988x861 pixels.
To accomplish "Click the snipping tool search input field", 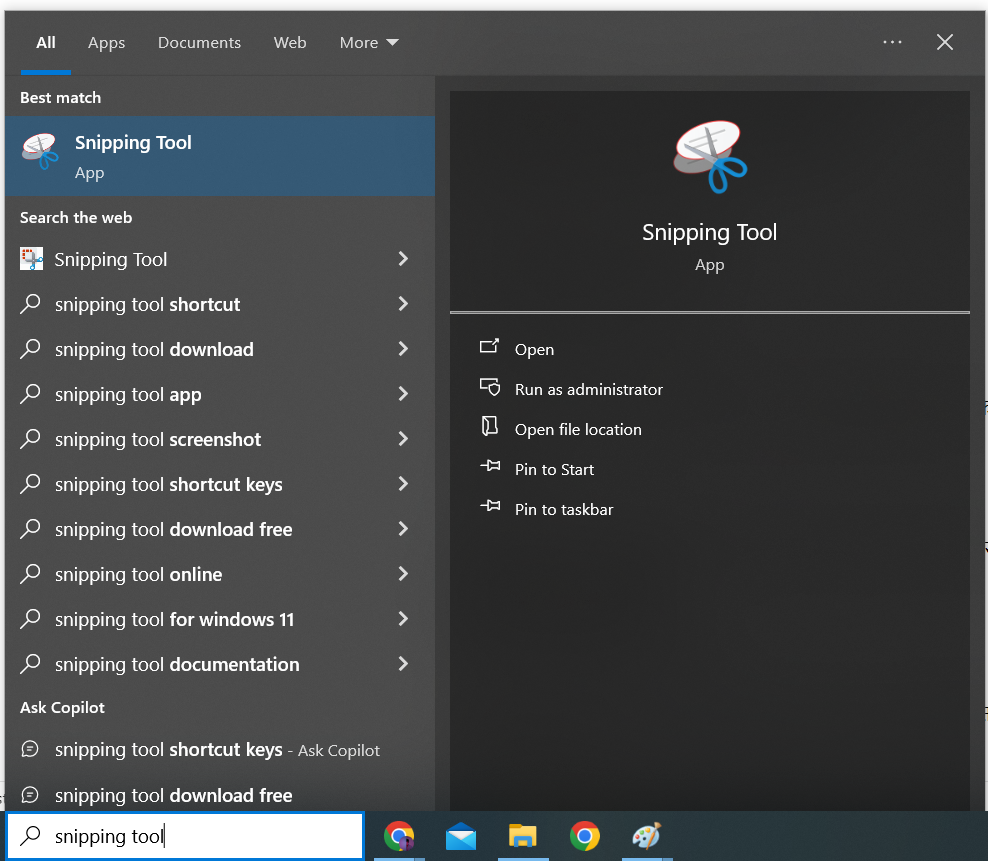I will (185, 836).
